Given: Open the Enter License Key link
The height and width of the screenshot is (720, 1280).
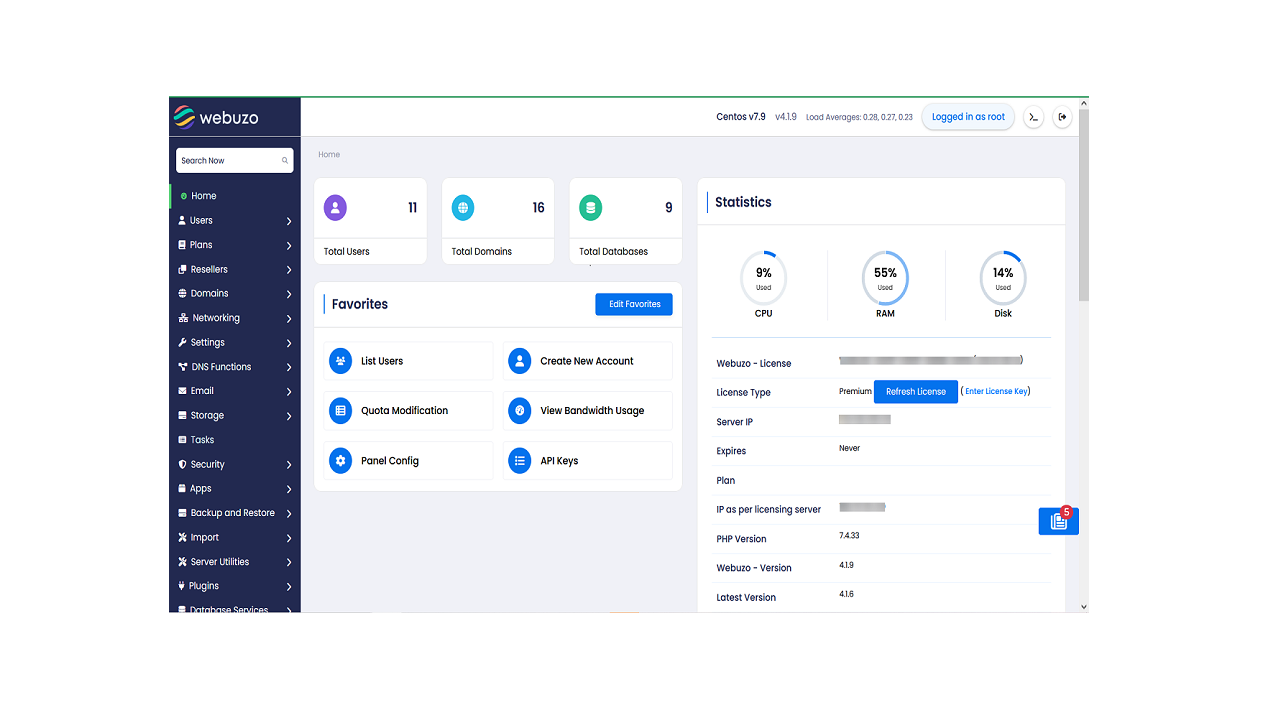Looking at the screenshot, I should pos(996,392).
